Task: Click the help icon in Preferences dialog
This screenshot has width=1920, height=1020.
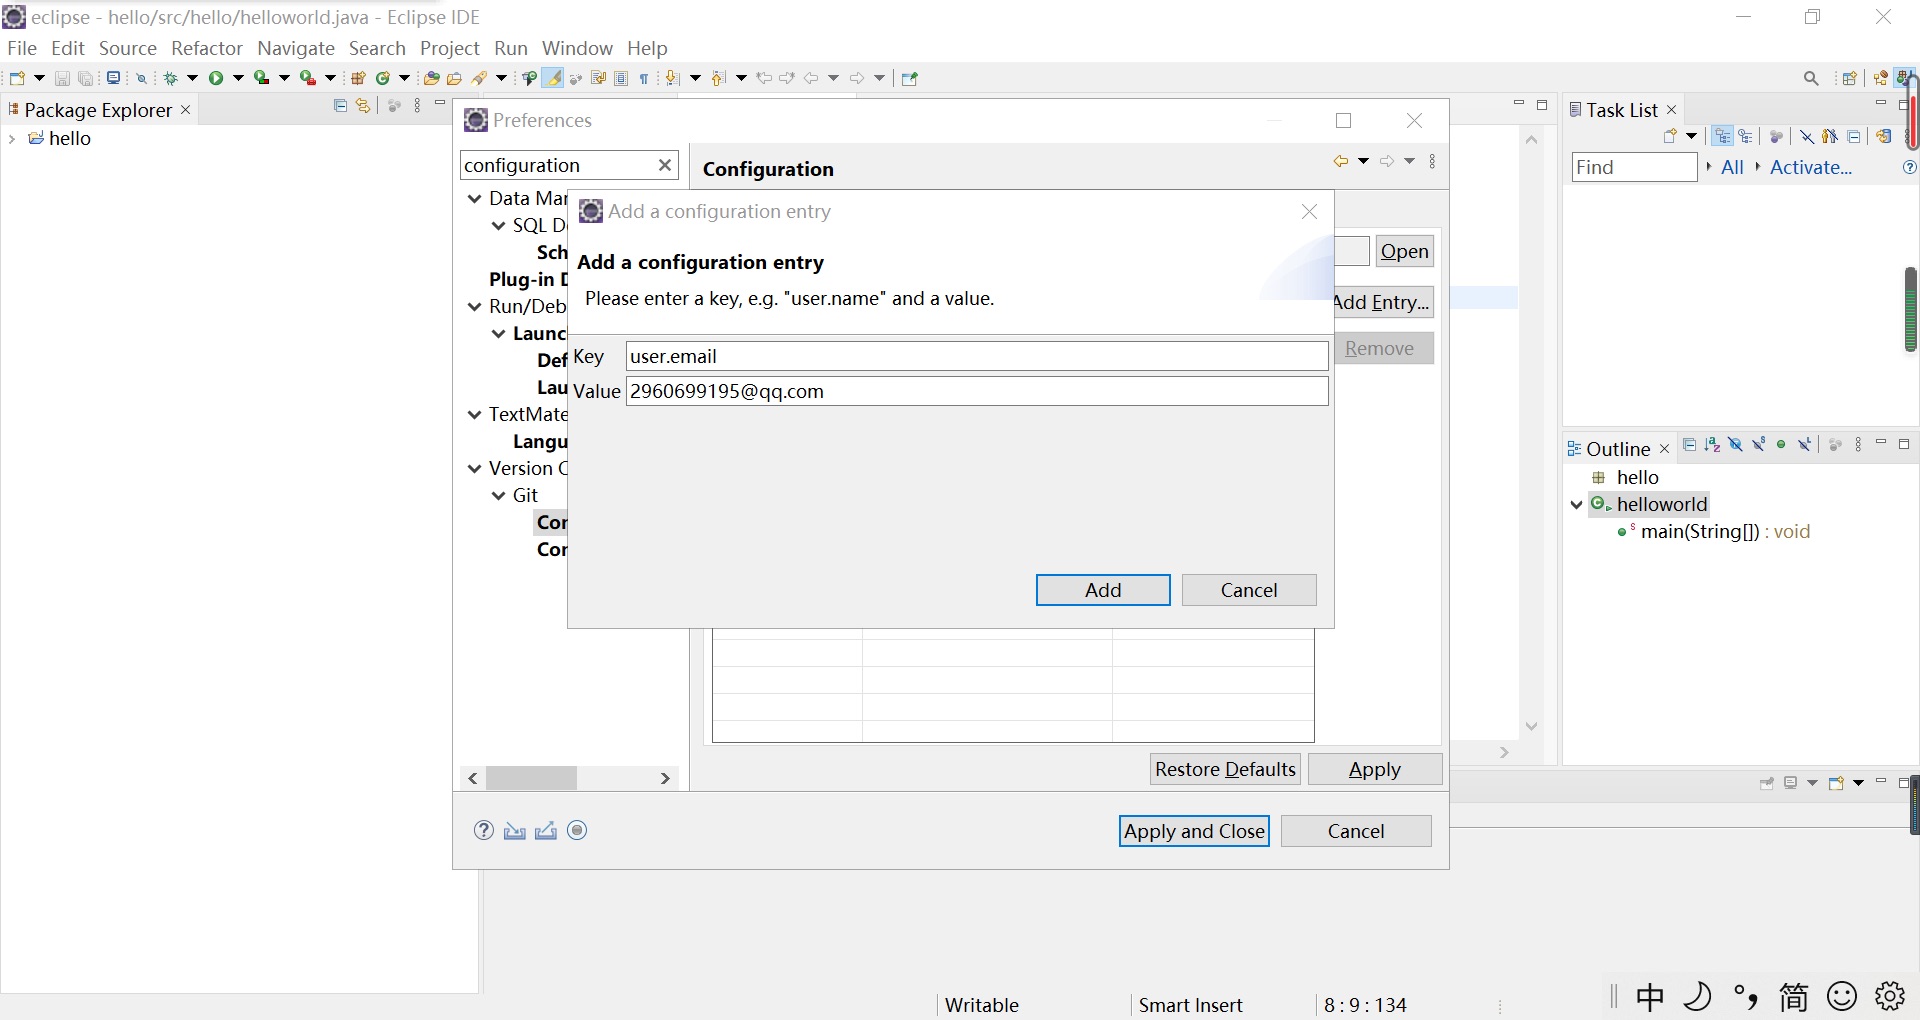Action: [484, 830]
